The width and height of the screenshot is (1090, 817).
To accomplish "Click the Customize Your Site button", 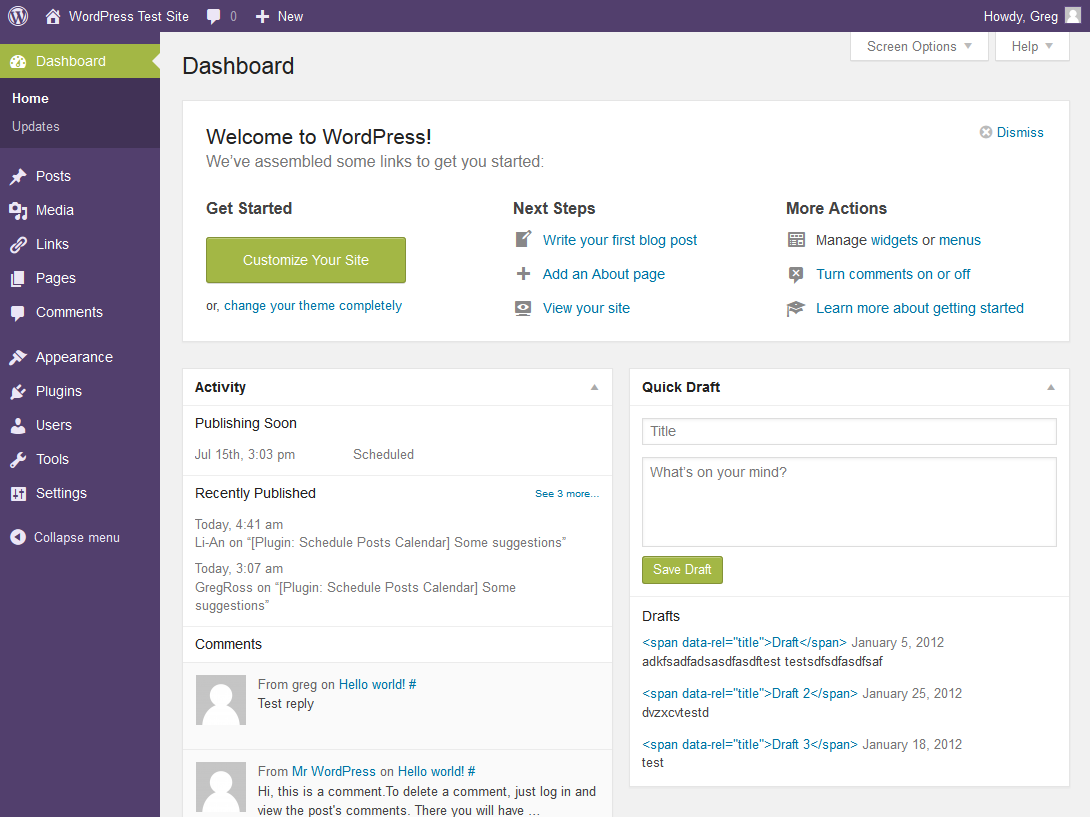I will [306, 260].
